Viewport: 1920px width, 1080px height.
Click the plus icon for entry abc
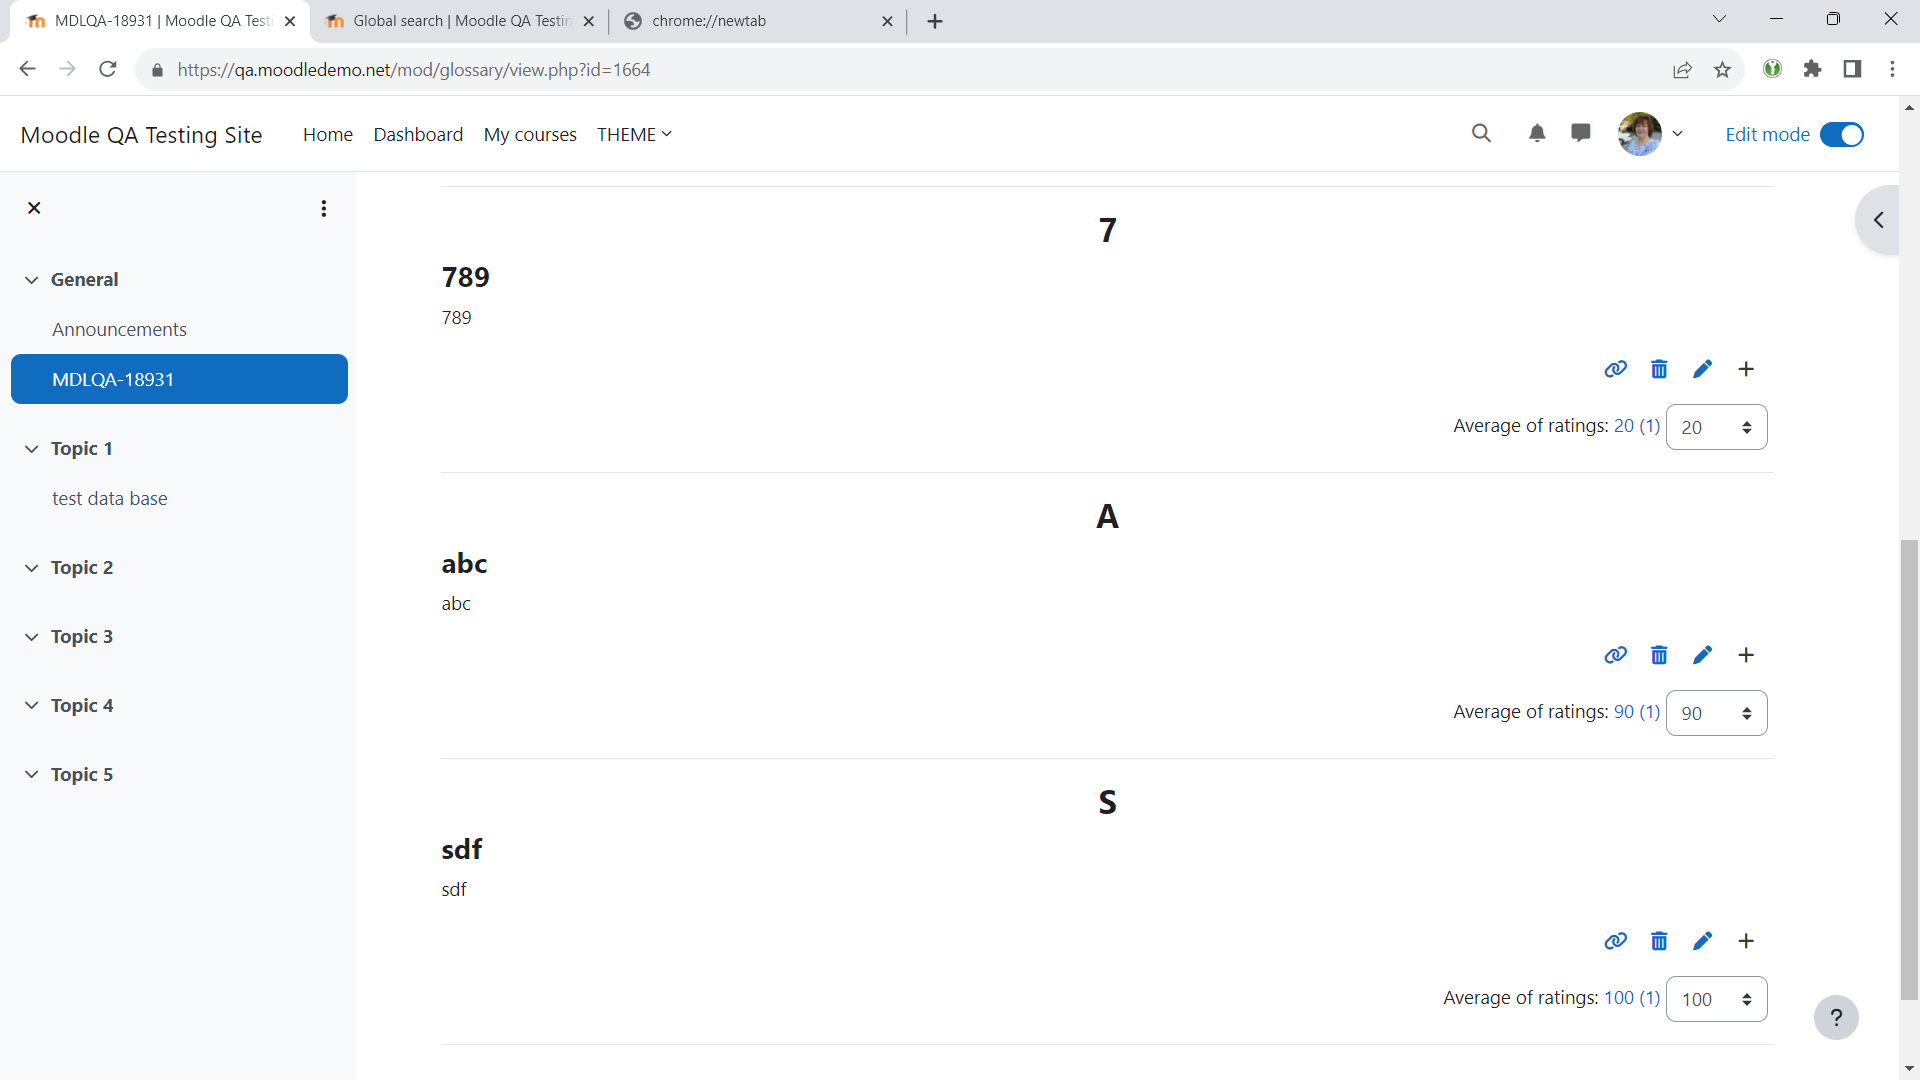(x=1746, y=655)
